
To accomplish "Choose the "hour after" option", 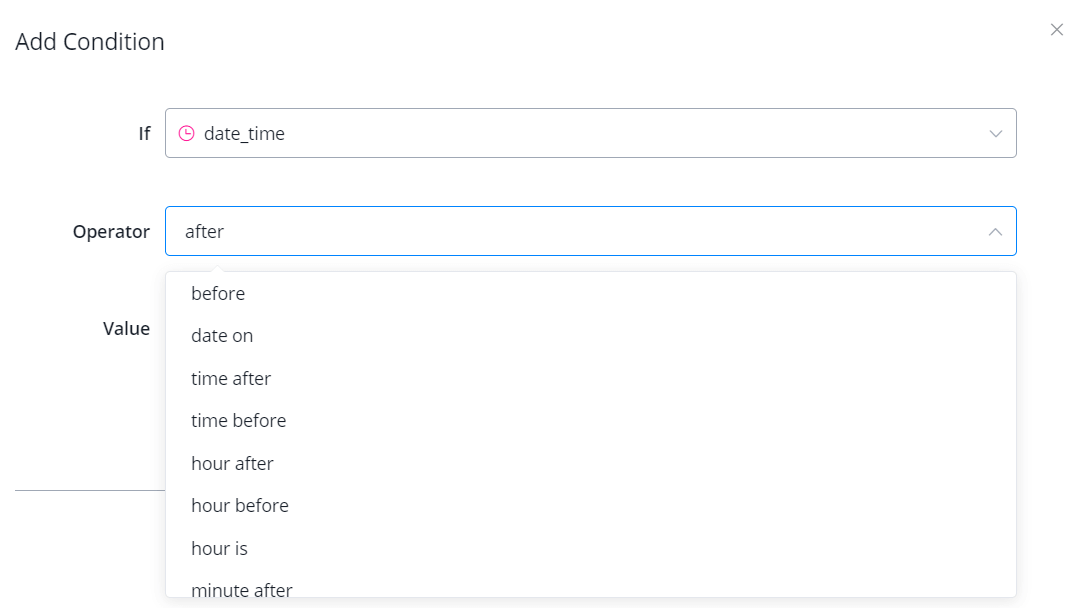I will click(x=232, y=463).
